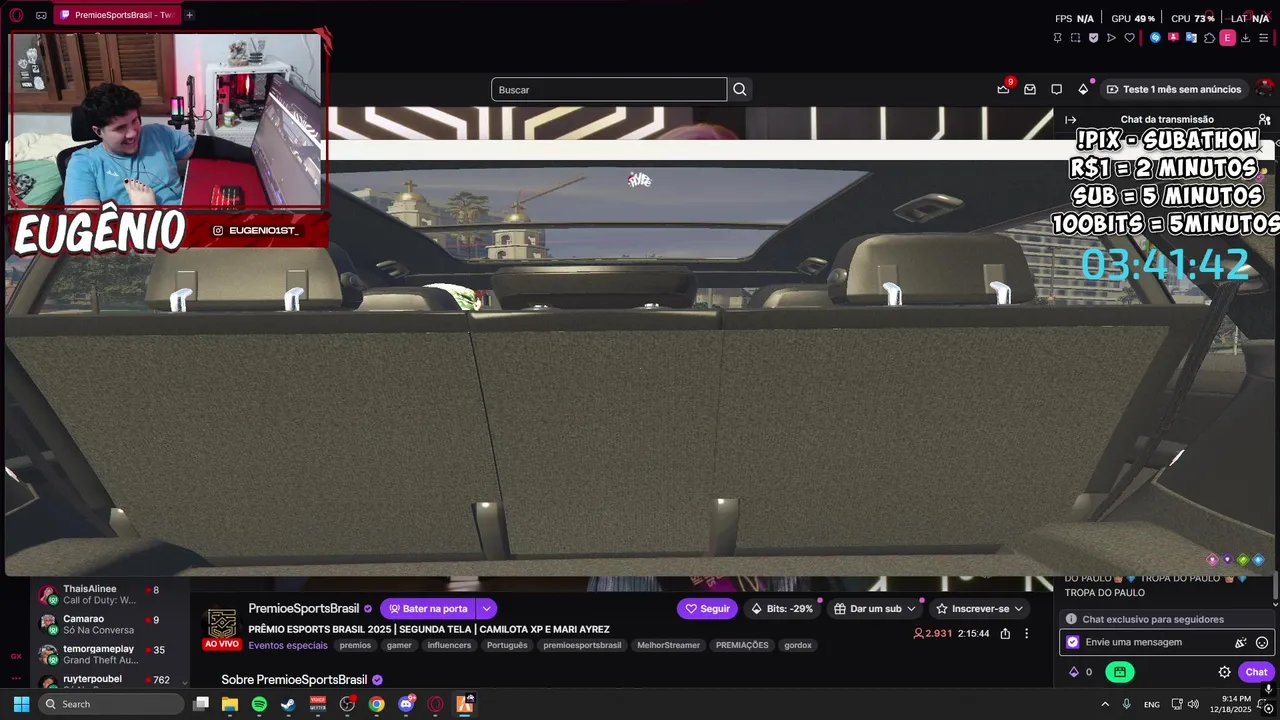Click the green channel points reward button
The height and width of the screenshot is (720, 1280).
click(x=1120, y=672)
